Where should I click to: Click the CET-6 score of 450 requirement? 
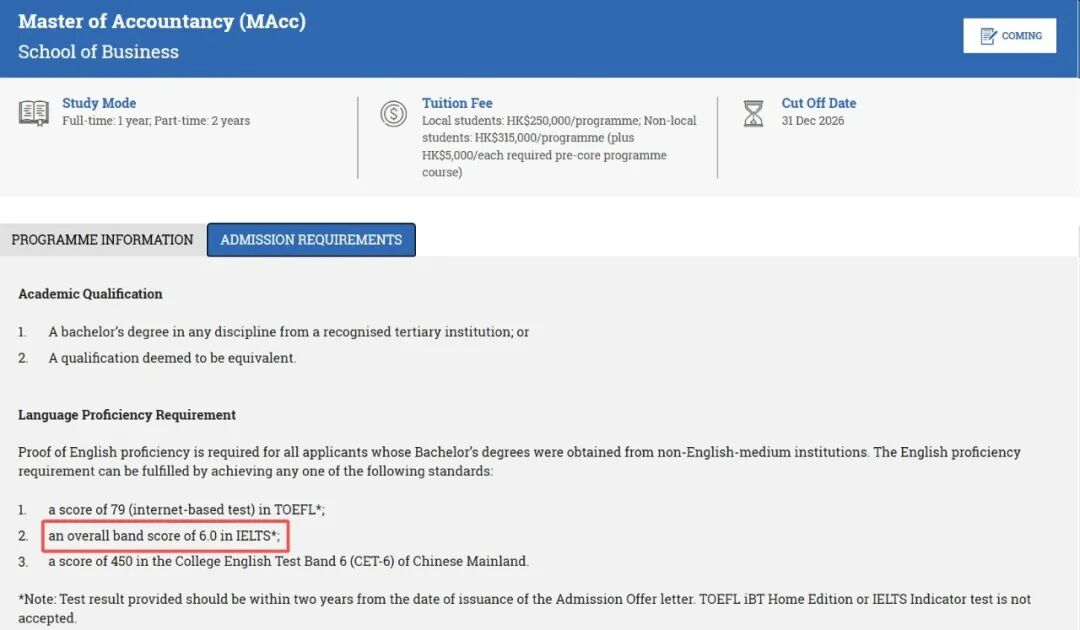(x=289, y=561)
